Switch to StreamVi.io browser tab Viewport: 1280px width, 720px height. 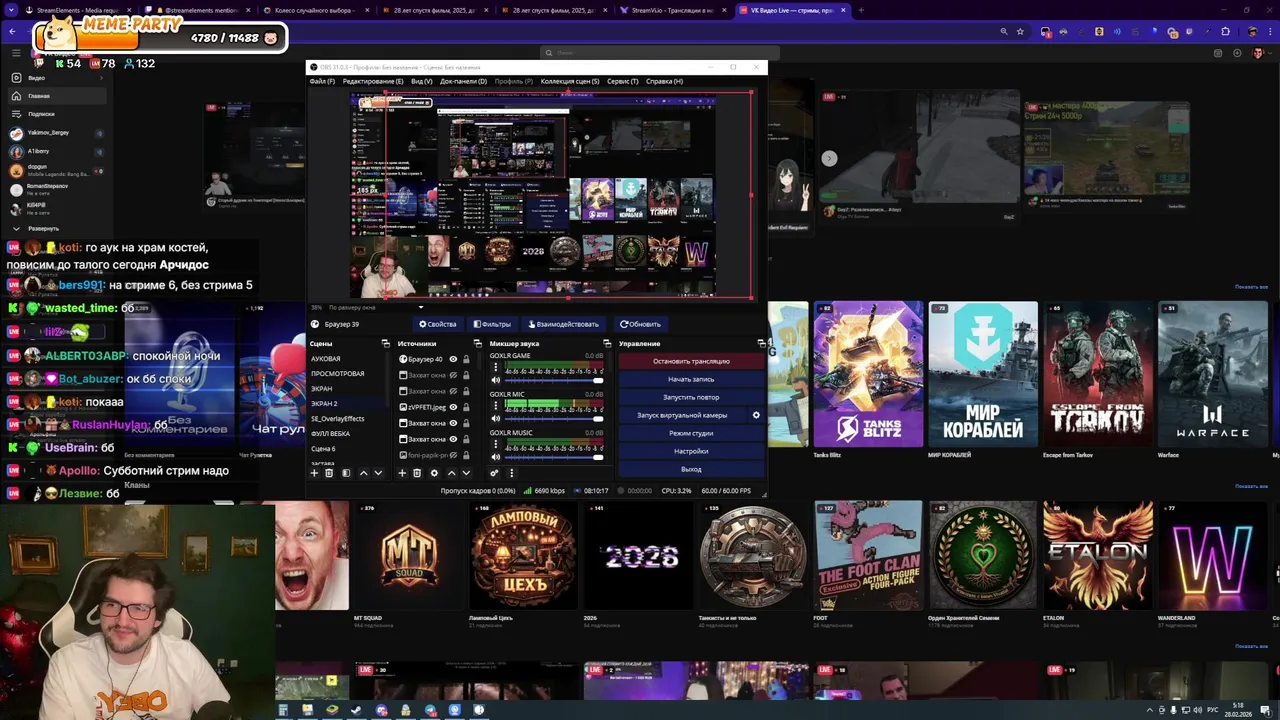pos(673,10)
